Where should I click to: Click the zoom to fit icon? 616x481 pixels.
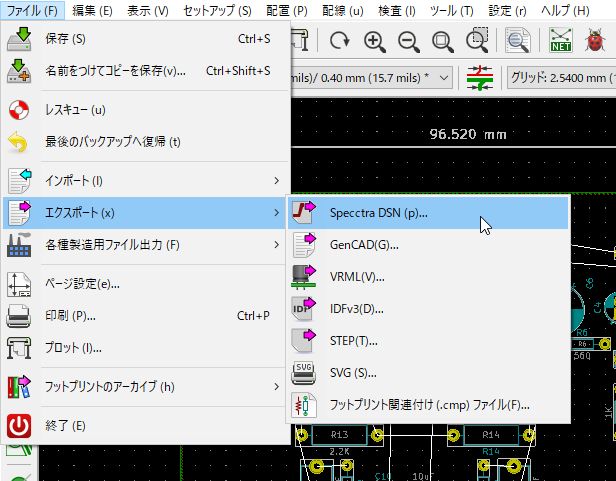click(442, 41)
